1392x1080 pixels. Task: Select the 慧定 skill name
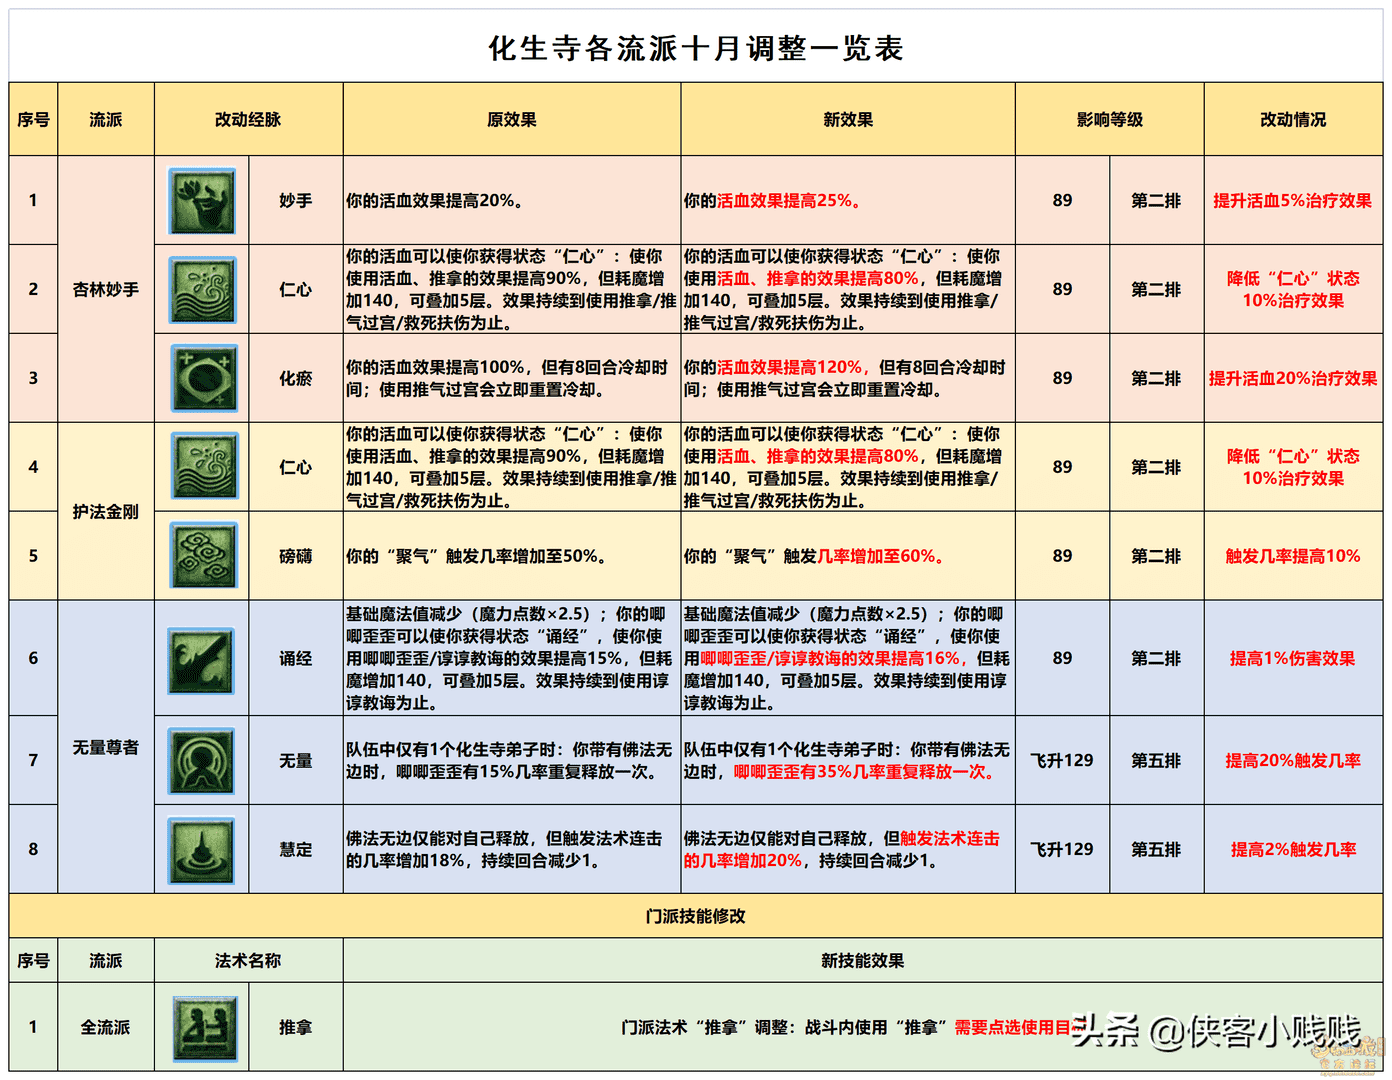click(296, 849)
